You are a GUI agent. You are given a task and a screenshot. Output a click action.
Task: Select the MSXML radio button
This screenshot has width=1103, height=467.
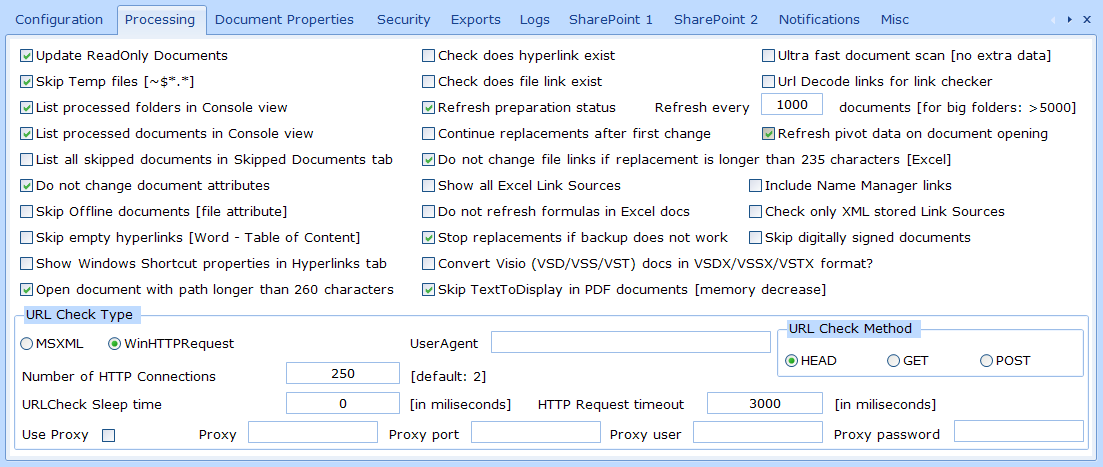tap(27, 344)
